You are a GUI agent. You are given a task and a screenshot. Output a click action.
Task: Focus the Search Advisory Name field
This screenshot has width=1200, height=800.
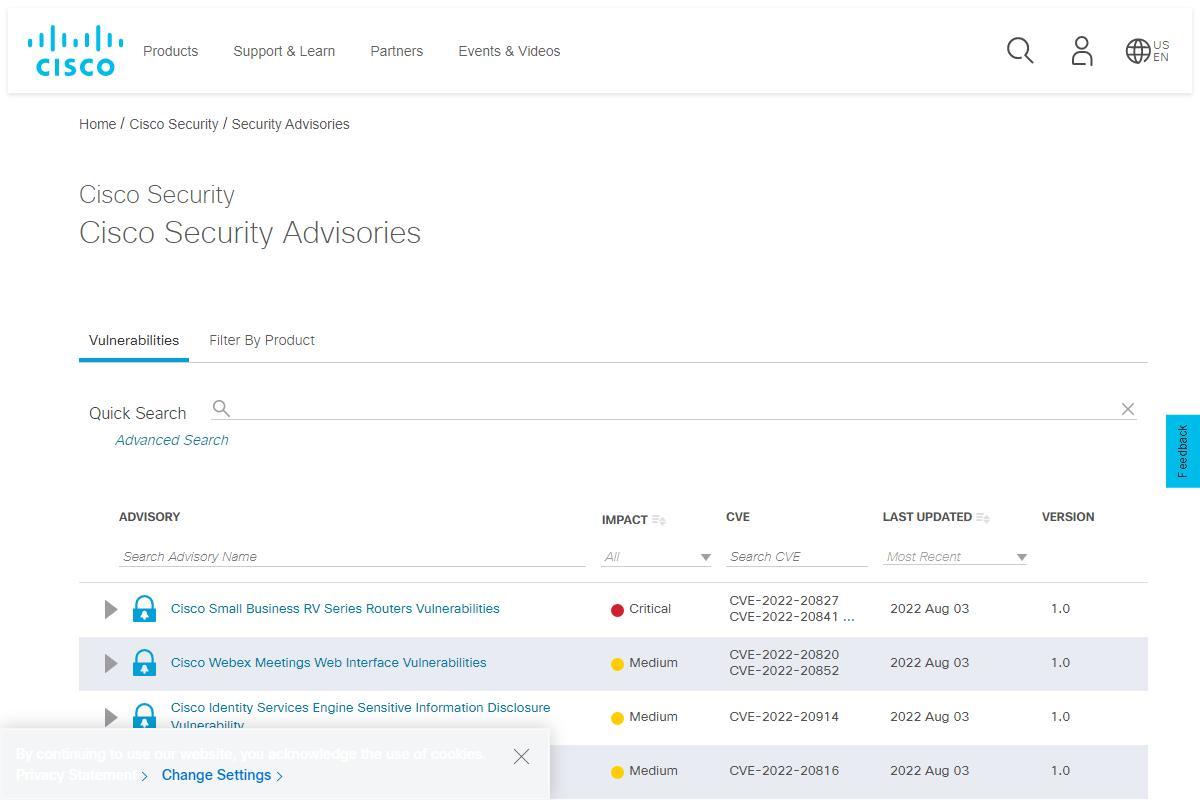pyautogui.click(x=352, y=557)
